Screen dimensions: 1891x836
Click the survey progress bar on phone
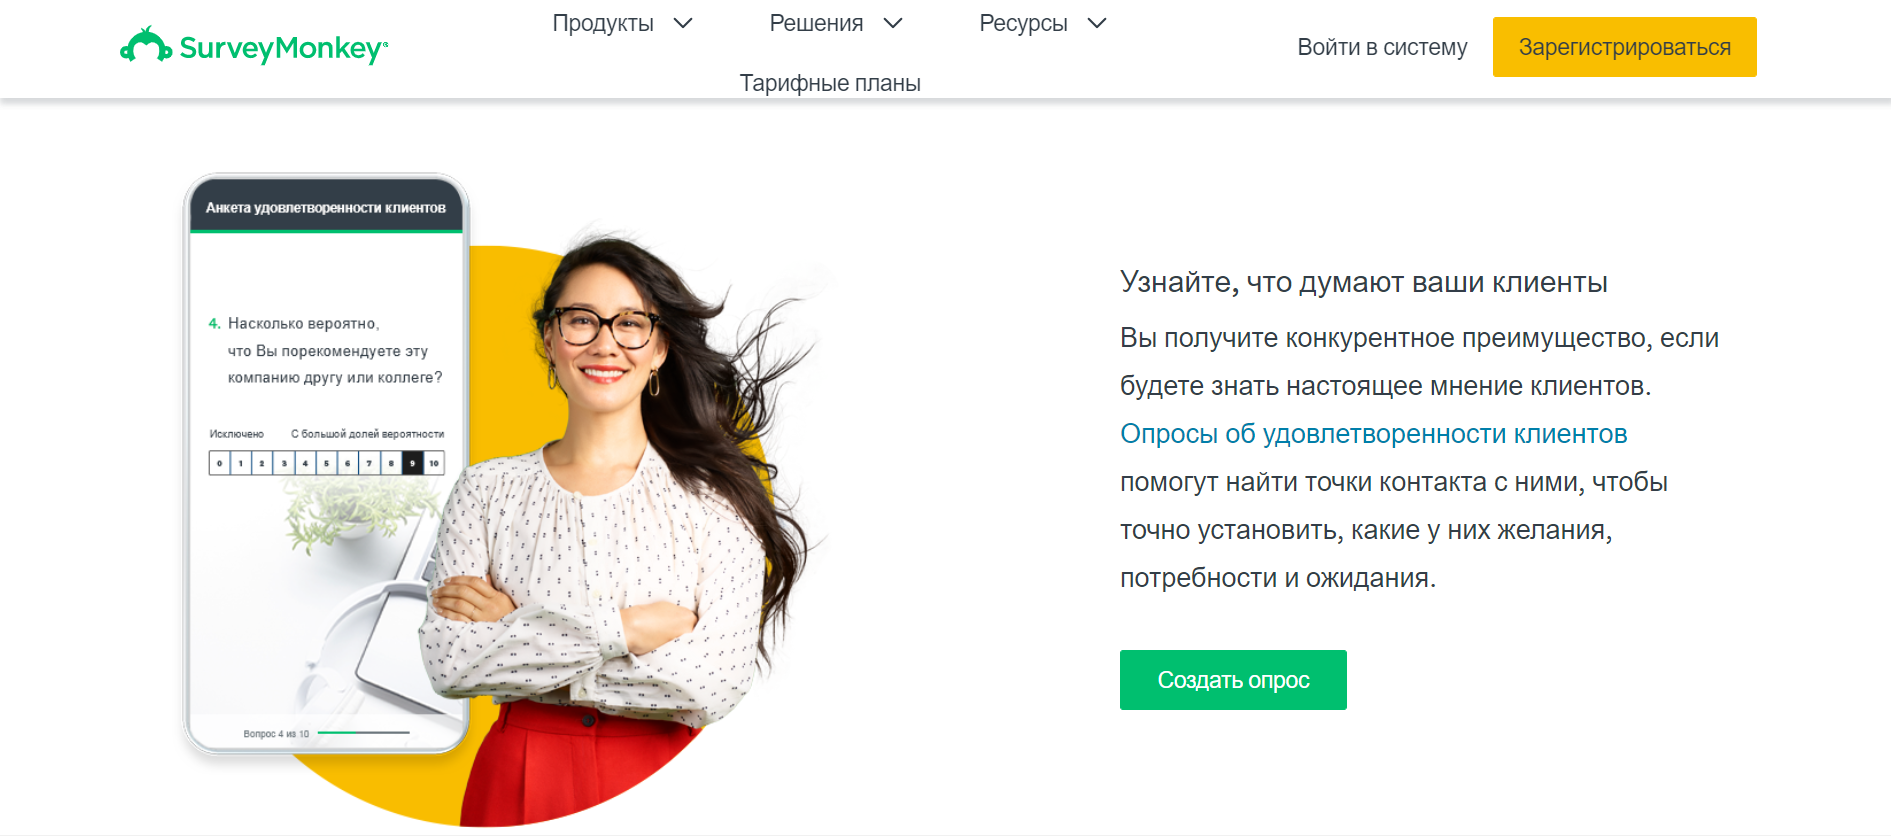pyautogui.click(x=363, y=733)
